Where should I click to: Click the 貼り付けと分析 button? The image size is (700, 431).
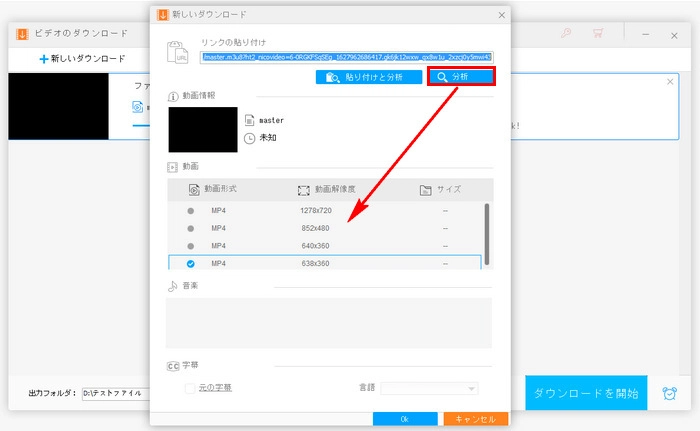tap(369, 77)
